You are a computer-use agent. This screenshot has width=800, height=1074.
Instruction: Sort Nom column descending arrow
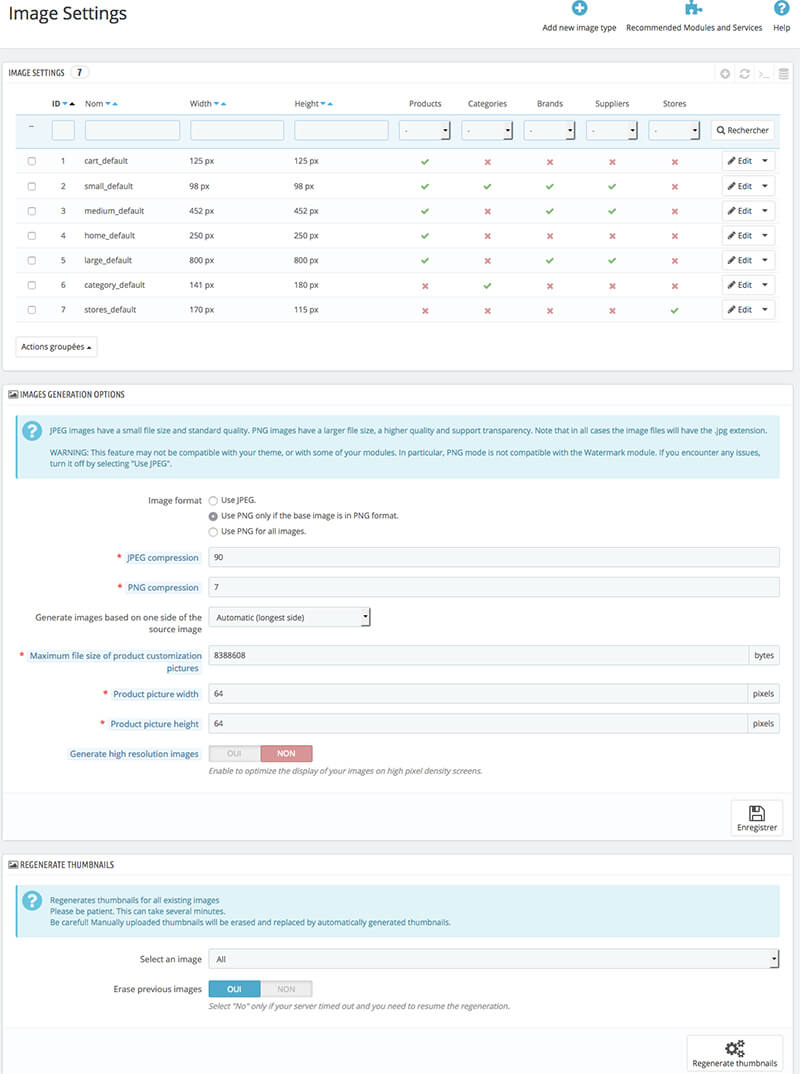coord(108,104)
